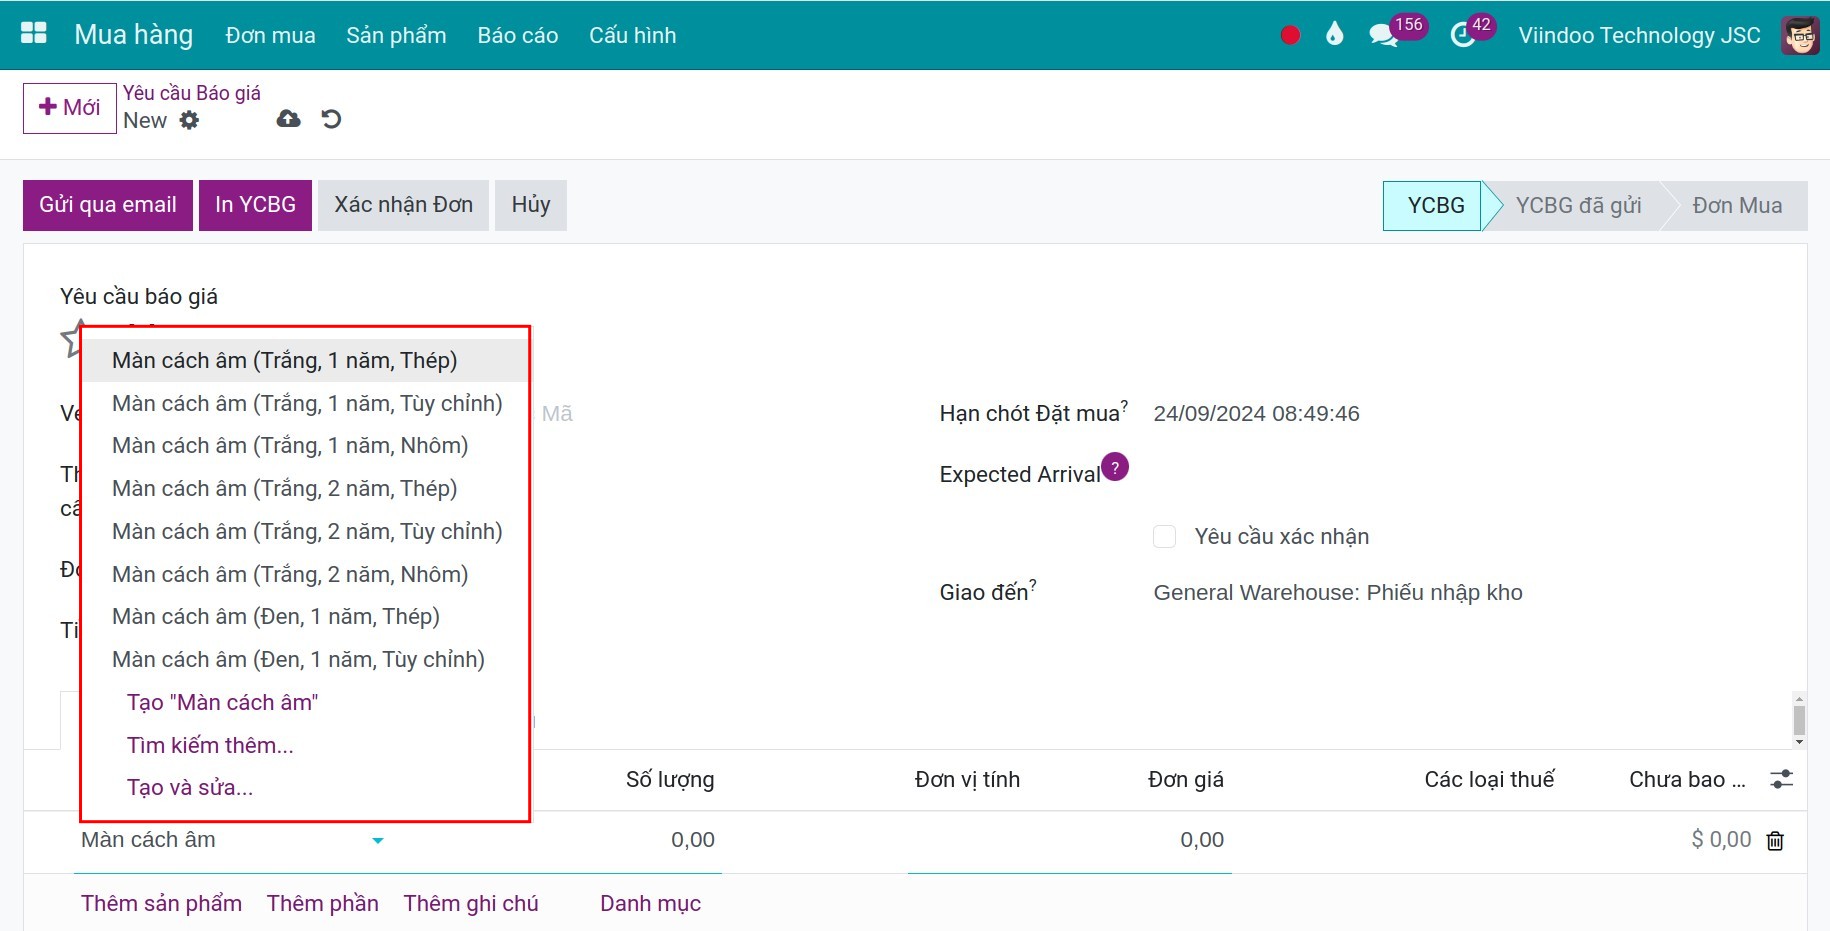Tick the Yêu cầu xác nhận checkbox

1164,536
